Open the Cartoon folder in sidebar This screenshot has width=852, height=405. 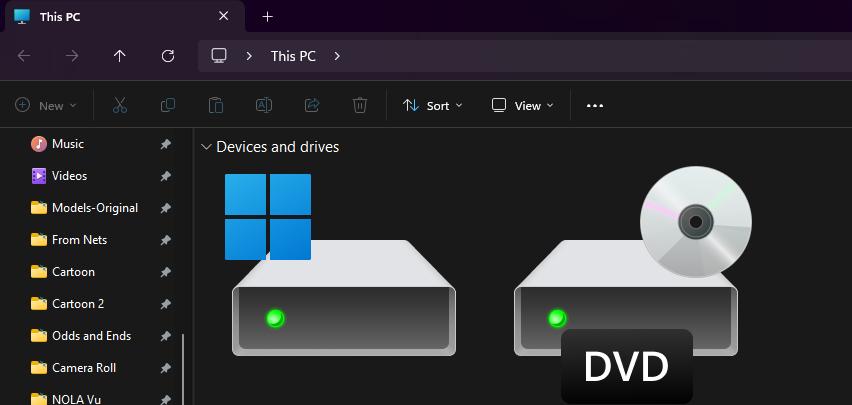pyautogui.click(x=62, y=272)
